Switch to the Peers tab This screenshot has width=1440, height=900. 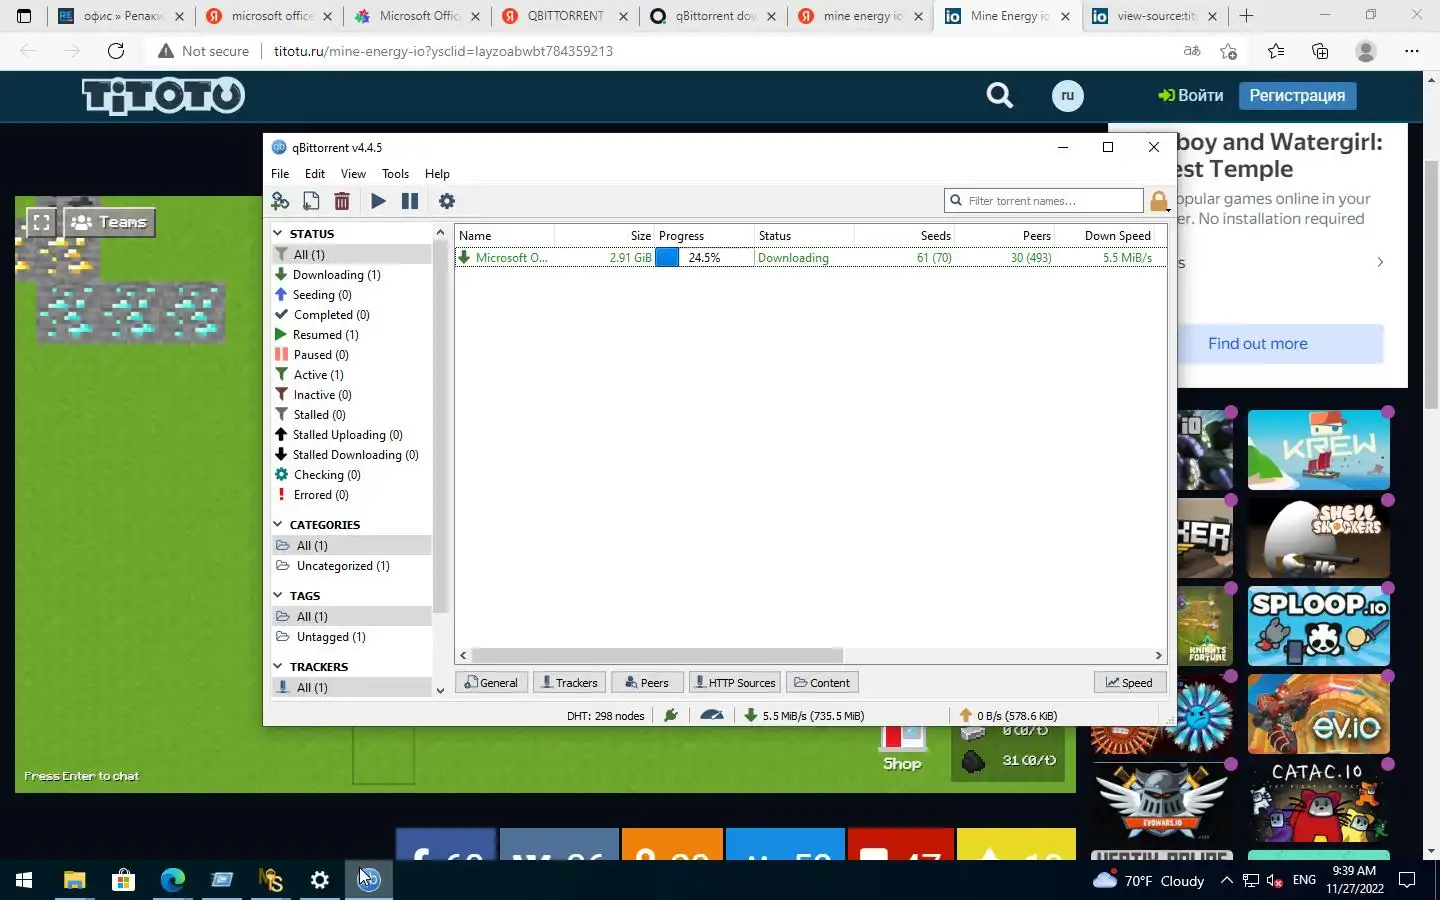pos(647,683)
